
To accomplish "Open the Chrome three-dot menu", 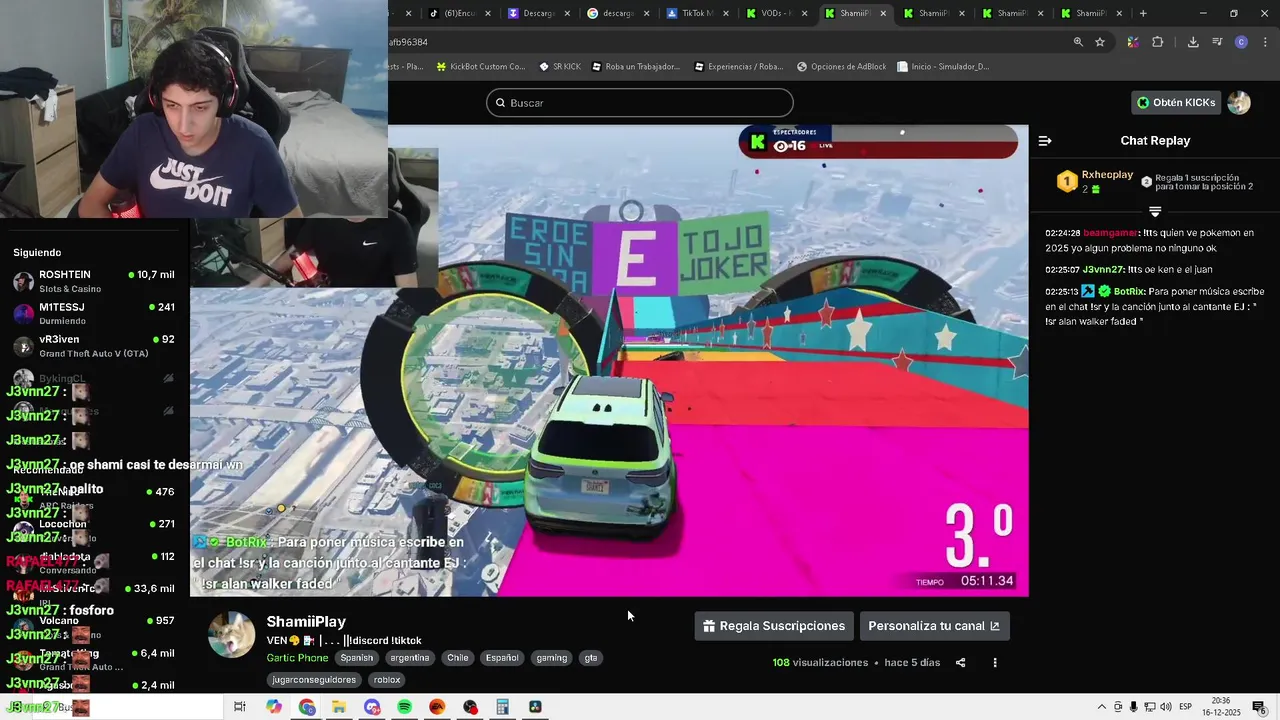I will click(x=1263, y=42).
